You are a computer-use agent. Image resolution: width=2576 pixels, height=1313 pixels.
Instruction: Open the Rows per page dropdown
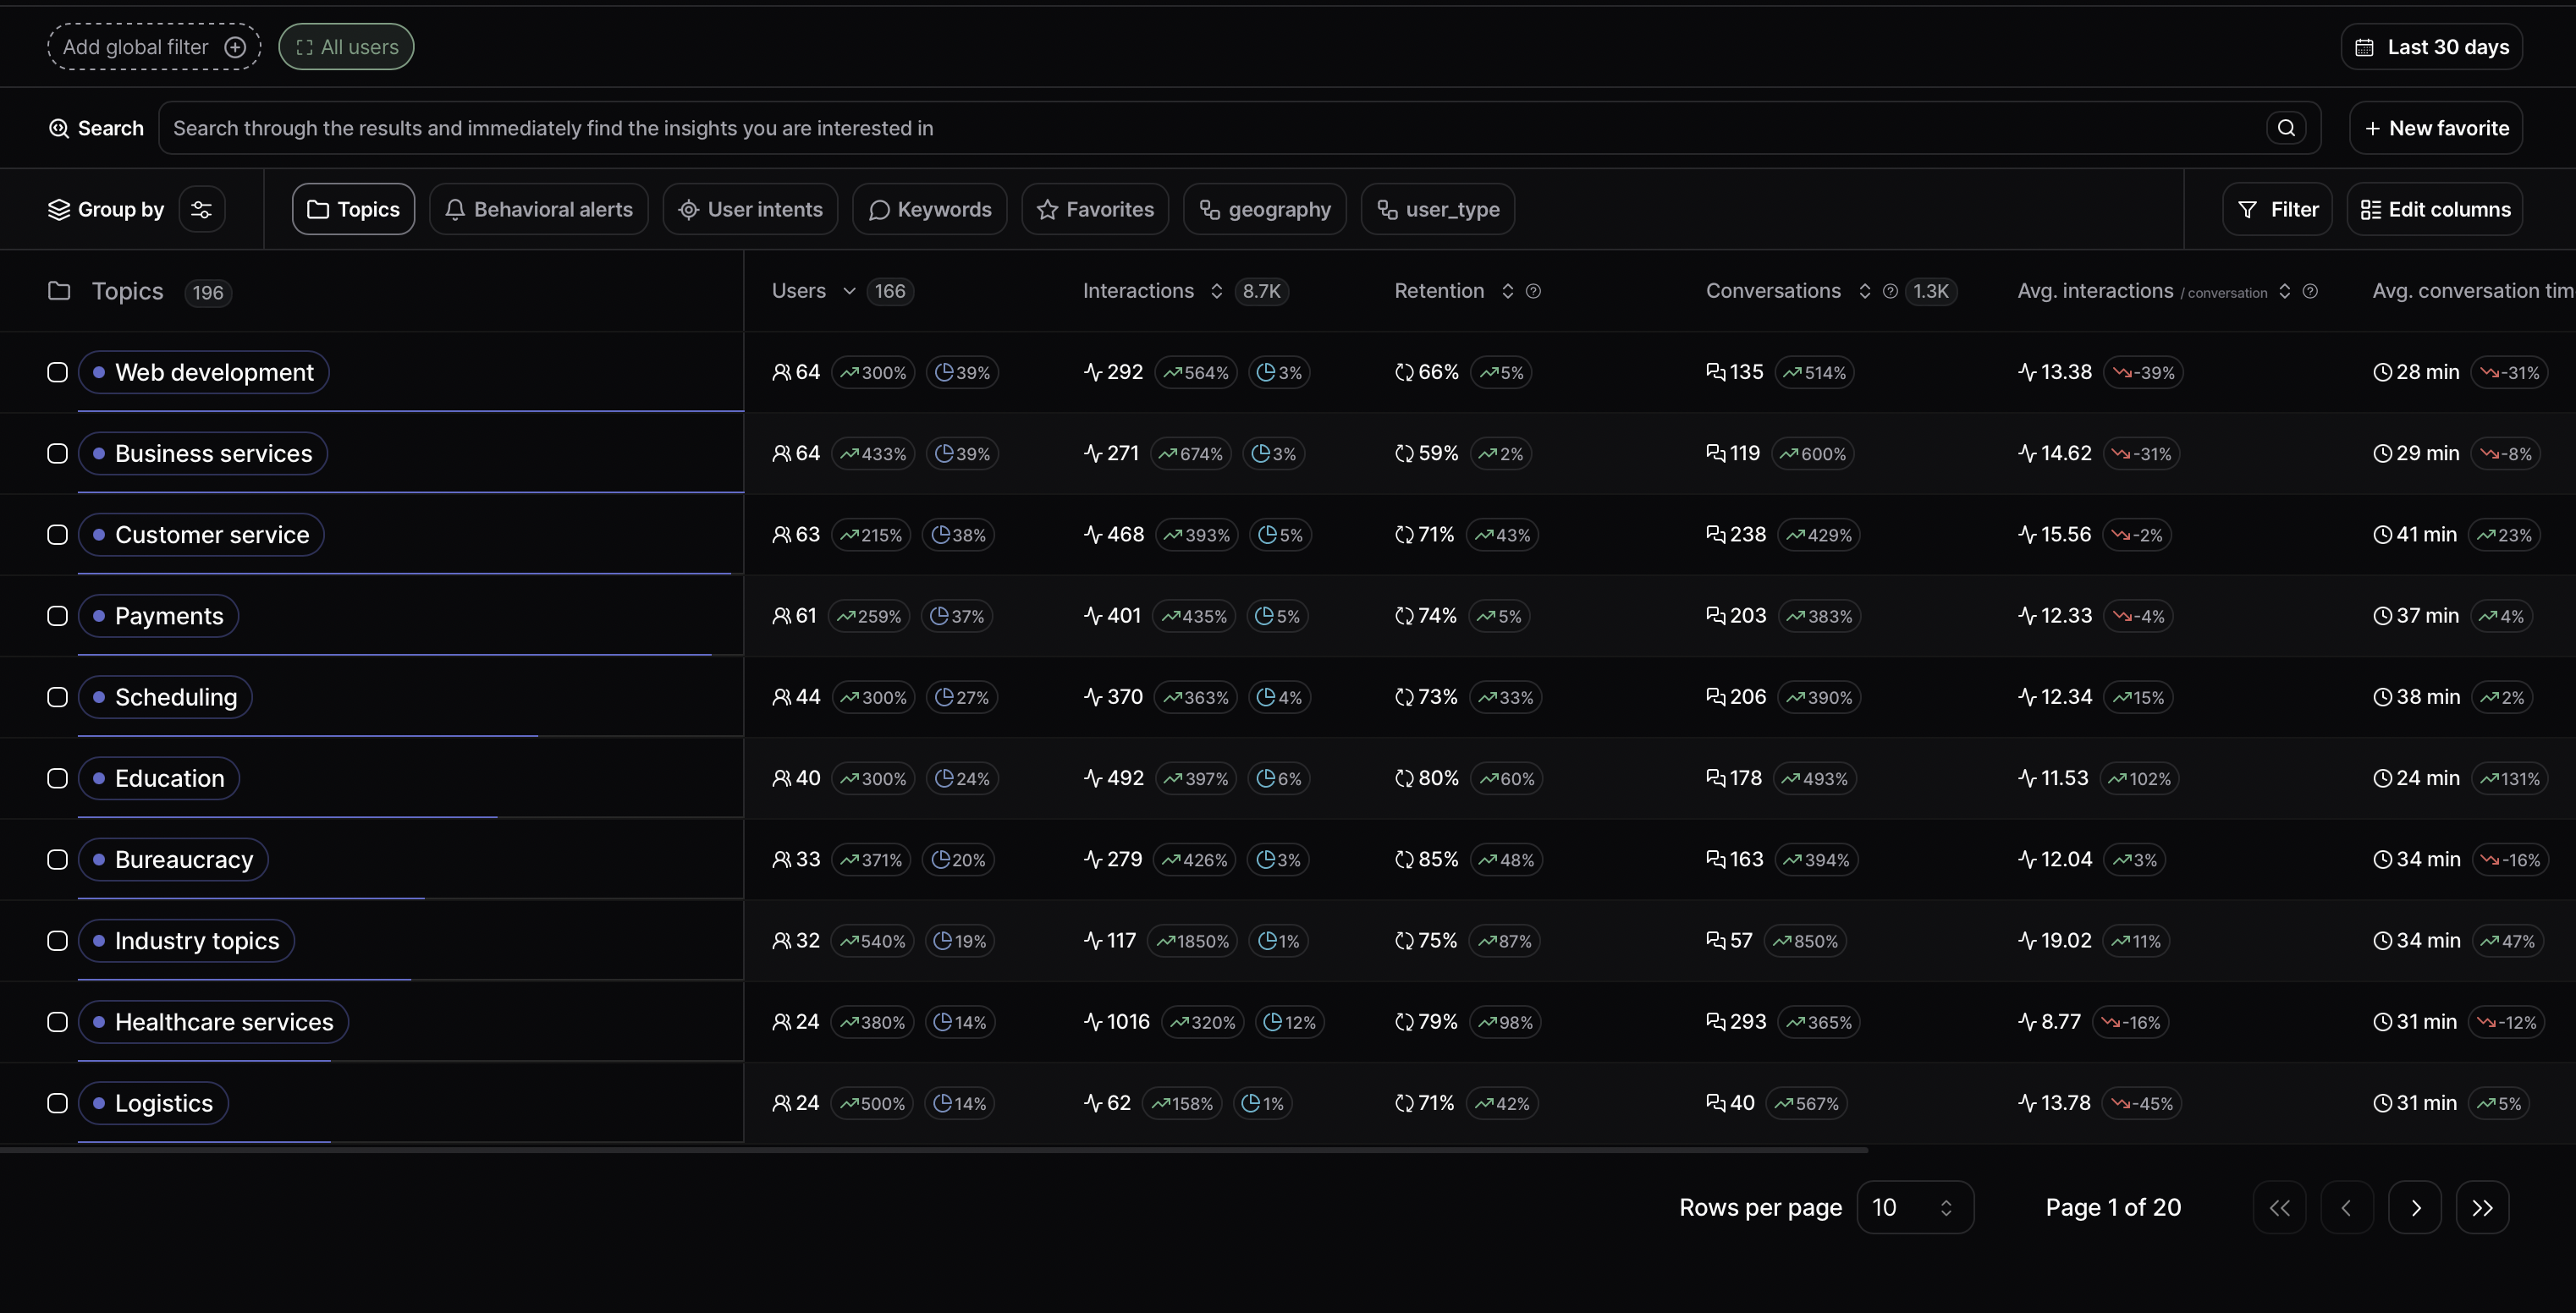click(x=1914, y=1208)
